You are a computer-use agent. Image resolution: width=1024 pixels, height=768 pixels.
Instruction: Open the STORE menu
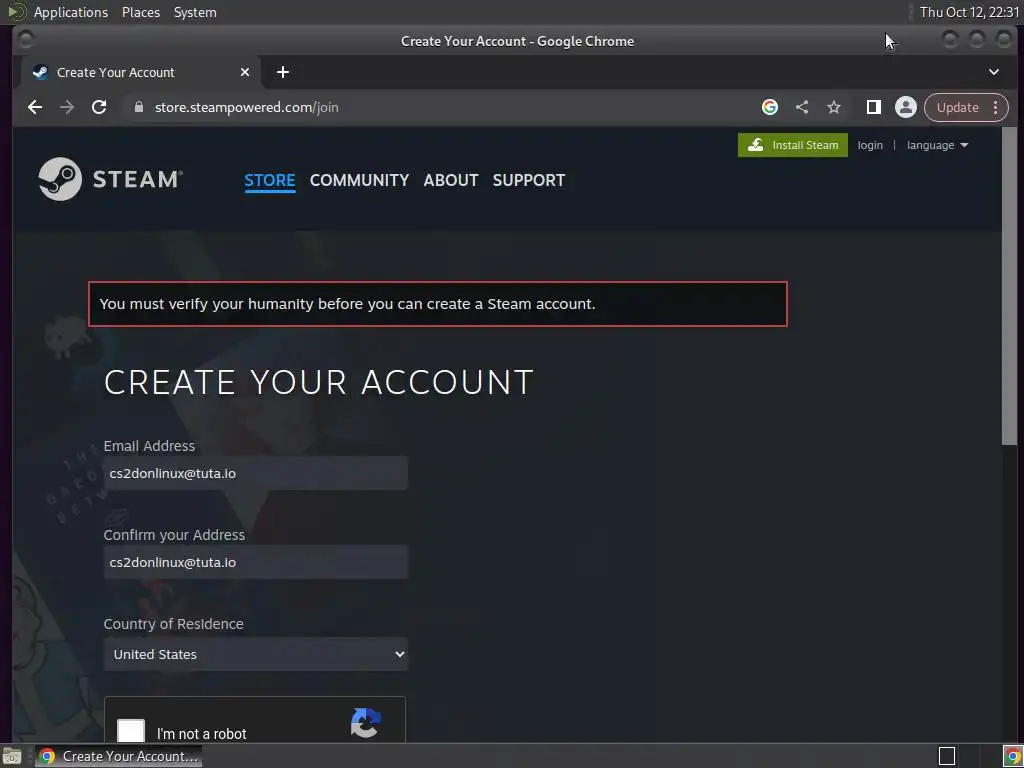point(270,180)
